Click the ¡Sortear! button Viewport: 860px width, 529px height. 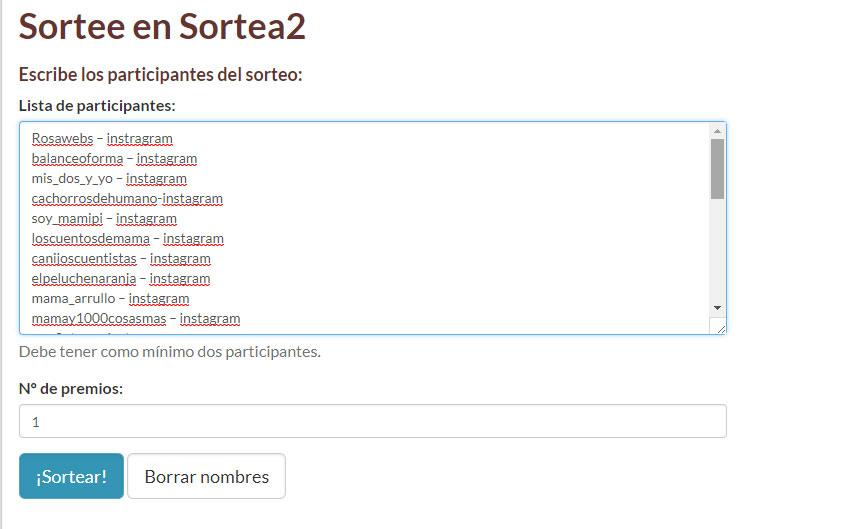(71, 476)
